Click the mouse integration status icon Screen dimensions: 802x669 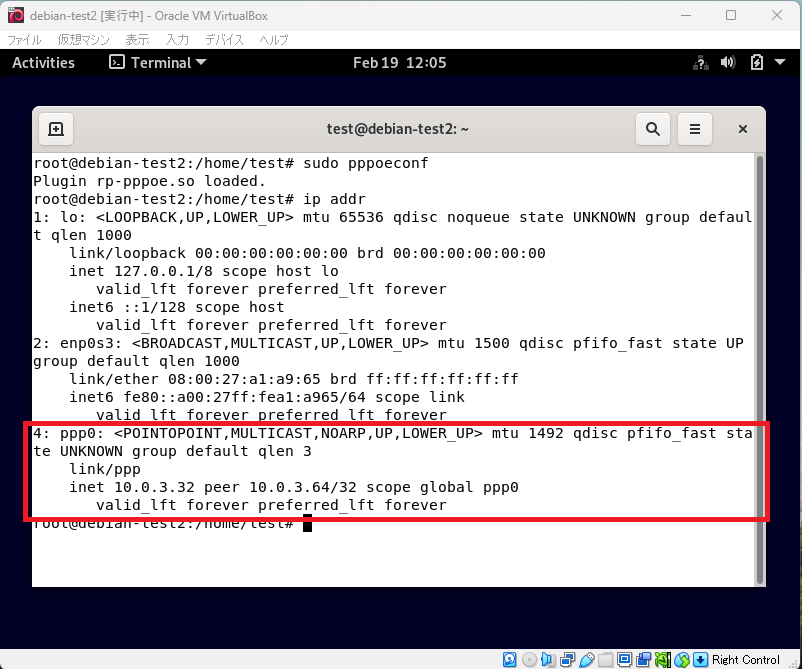tap(682, 660)
